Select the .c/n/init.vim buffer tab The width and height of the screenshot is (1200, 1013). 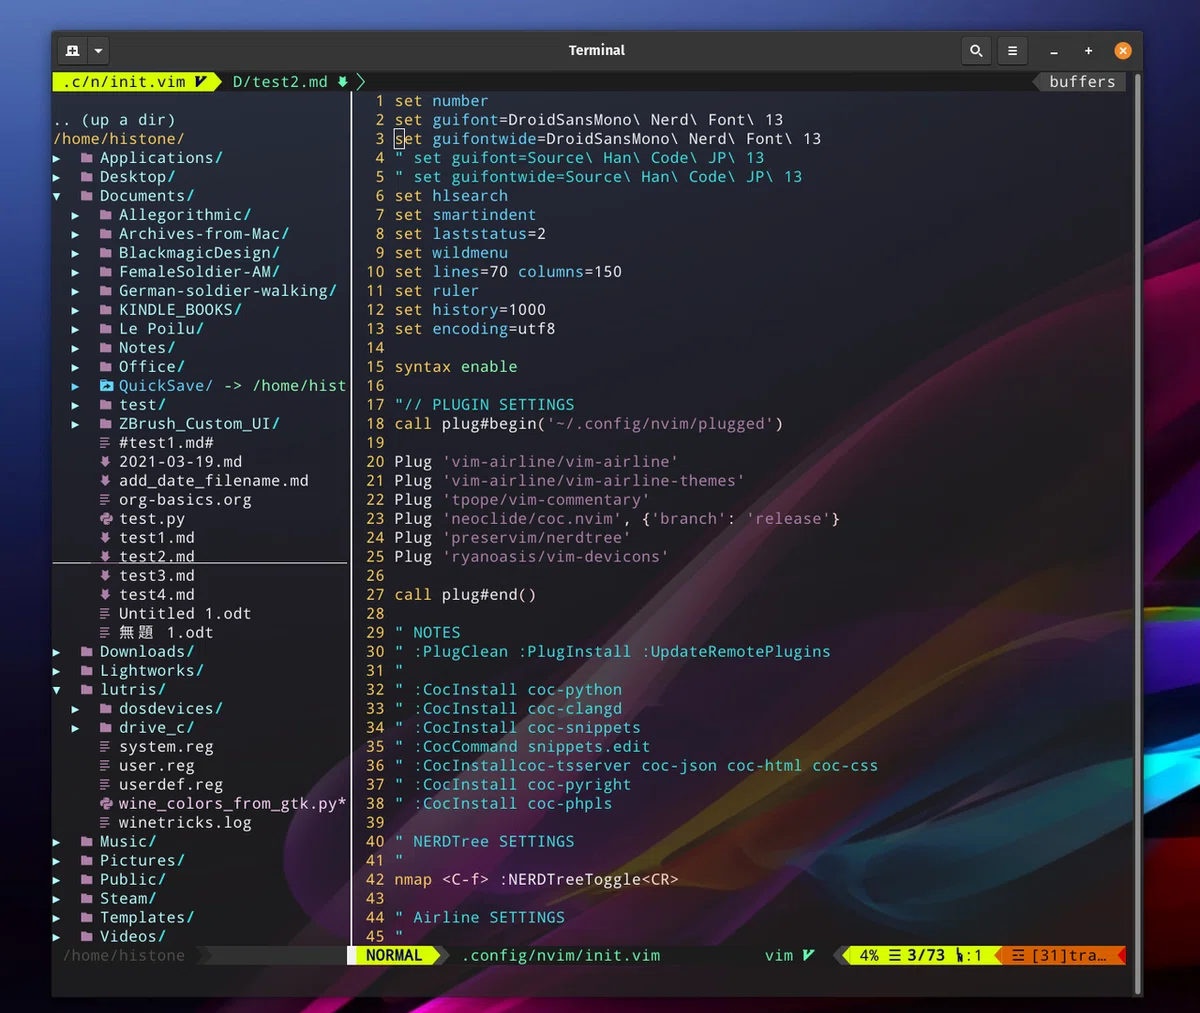pyautogui.click(x=136, y=82)
